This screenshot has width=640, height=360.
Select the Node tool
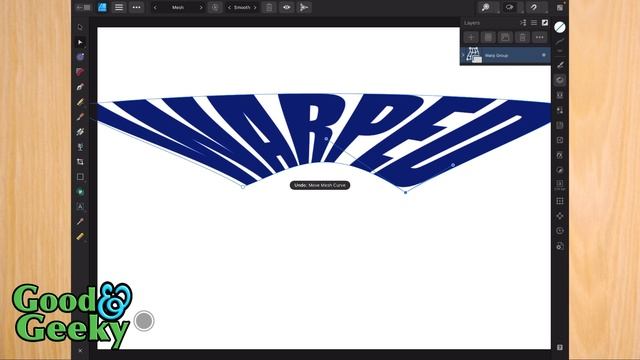click(80, 42)
